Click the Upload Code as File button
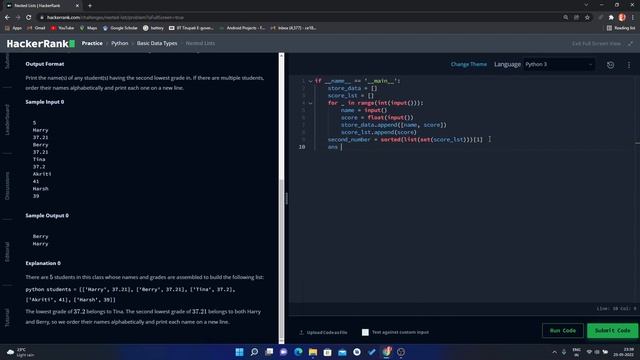The image size is (640, 360). point(323,332)
